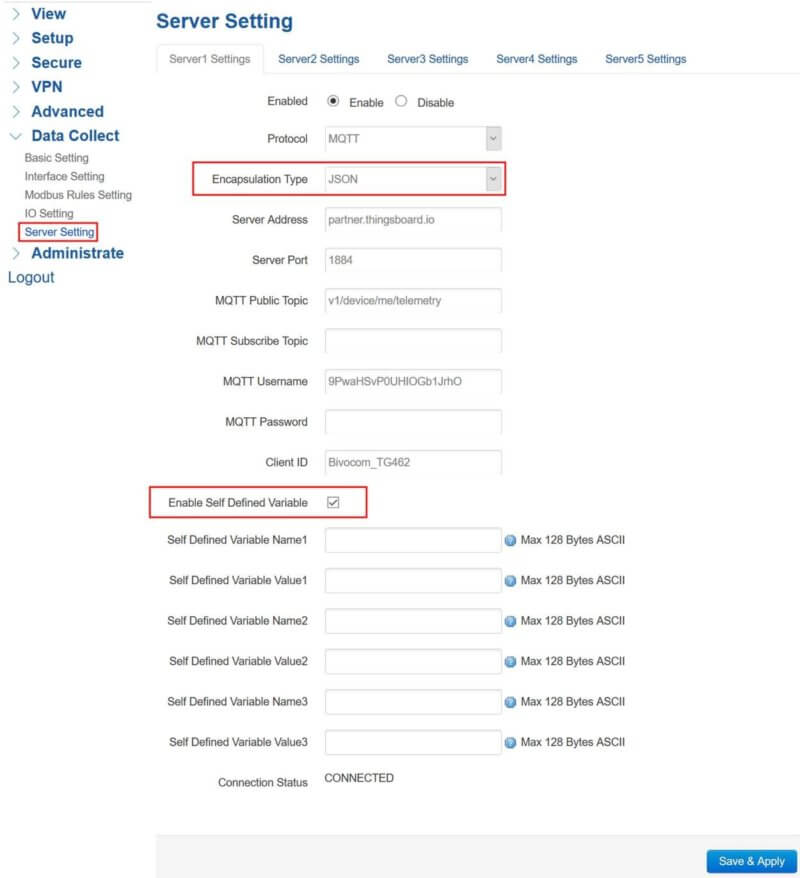Select the Enable radio button

tap(334, 101)
